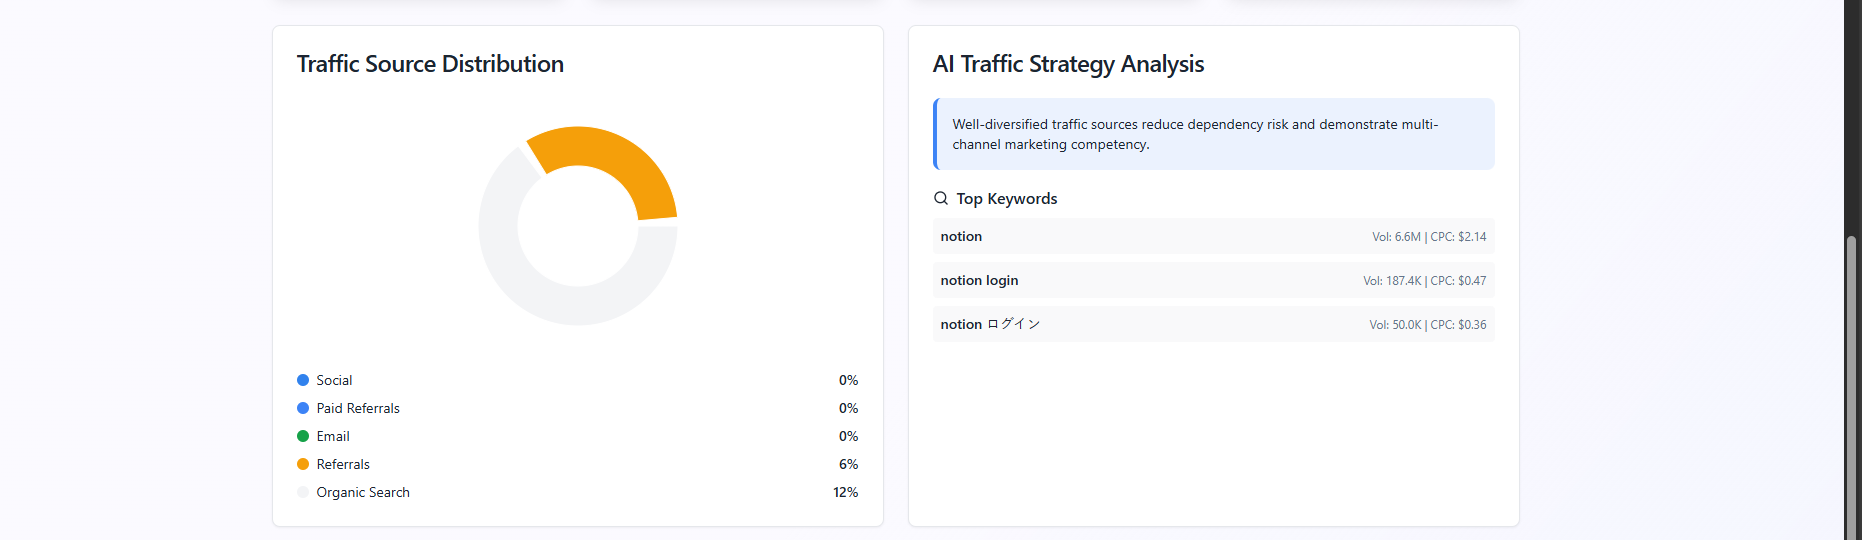Image resolution: width=1862 pixels, height=540 pixels.
Task: Click the gray Organic Search legend dot
Action: [x=303, y=492]
